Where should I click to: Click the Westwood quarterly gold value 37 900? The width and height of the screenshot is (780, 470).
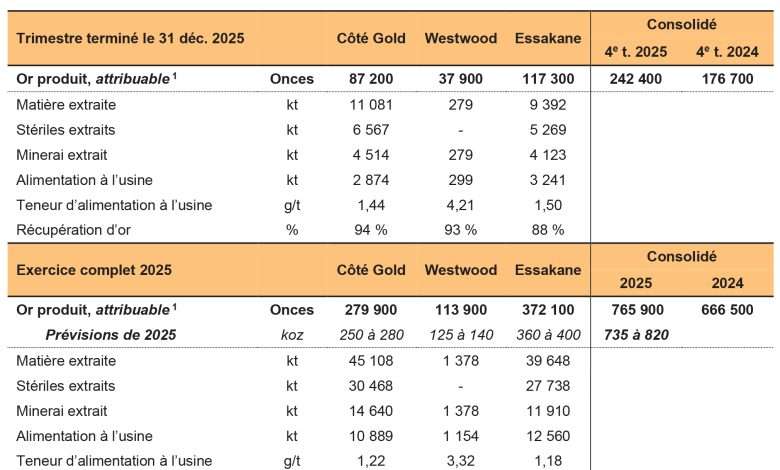pos(459,78)
